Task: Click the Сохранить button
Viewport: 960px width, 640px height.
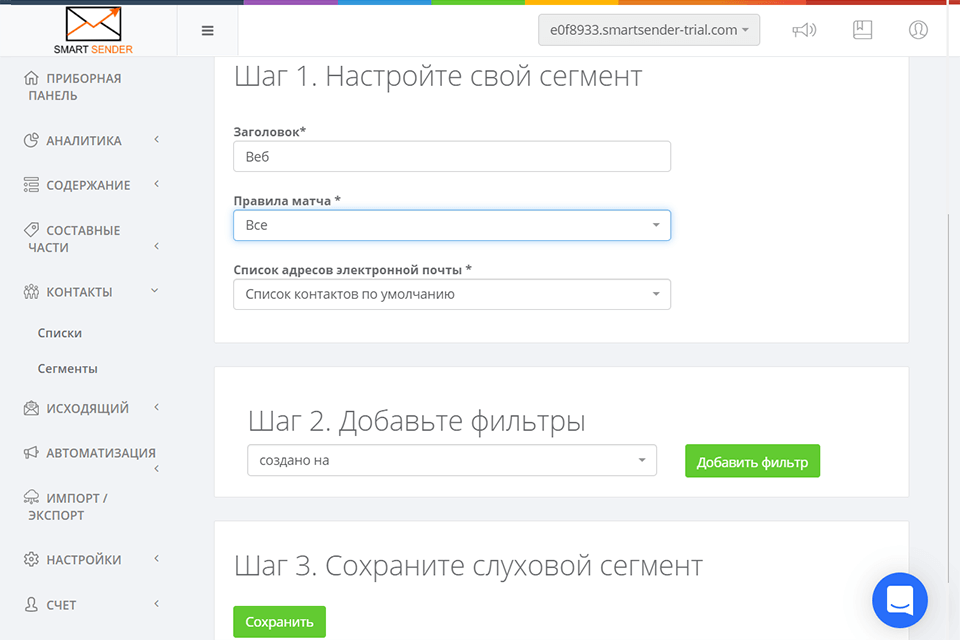Action: tap(279, 622)
